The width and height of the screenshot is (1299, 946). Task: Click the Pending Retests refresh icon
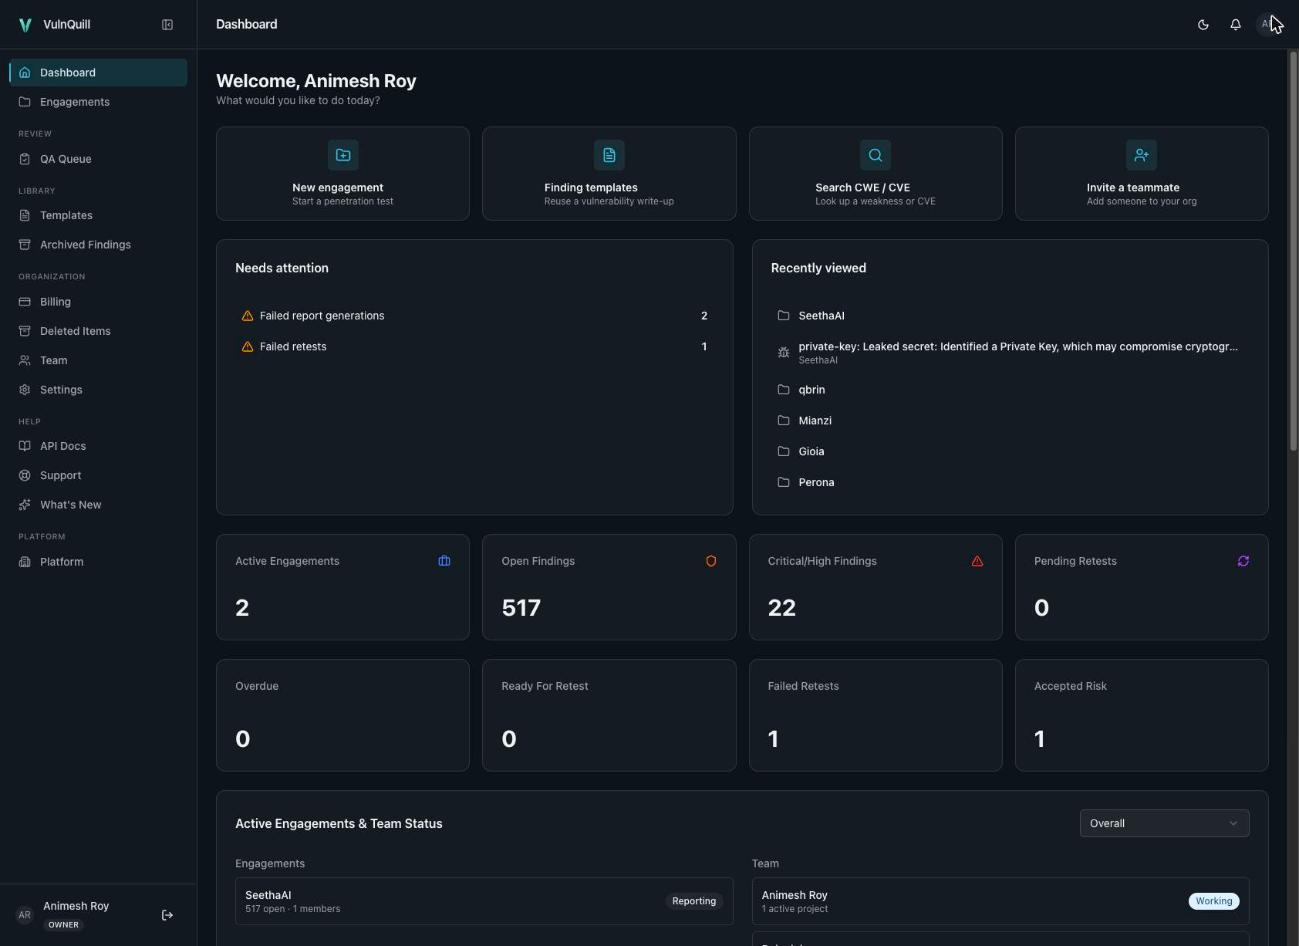1243,561
